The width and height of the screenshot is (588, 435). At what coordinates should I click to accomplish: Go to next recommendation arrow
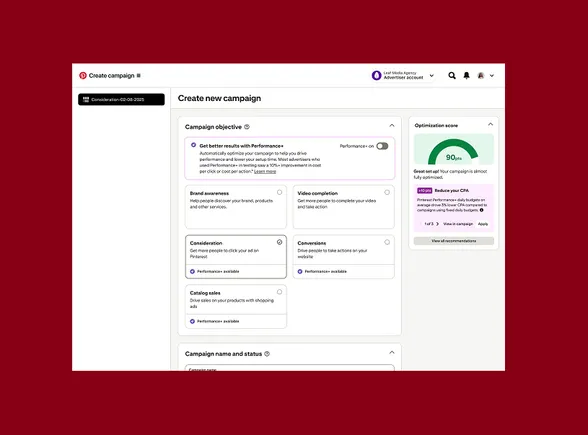coord(437,224)
